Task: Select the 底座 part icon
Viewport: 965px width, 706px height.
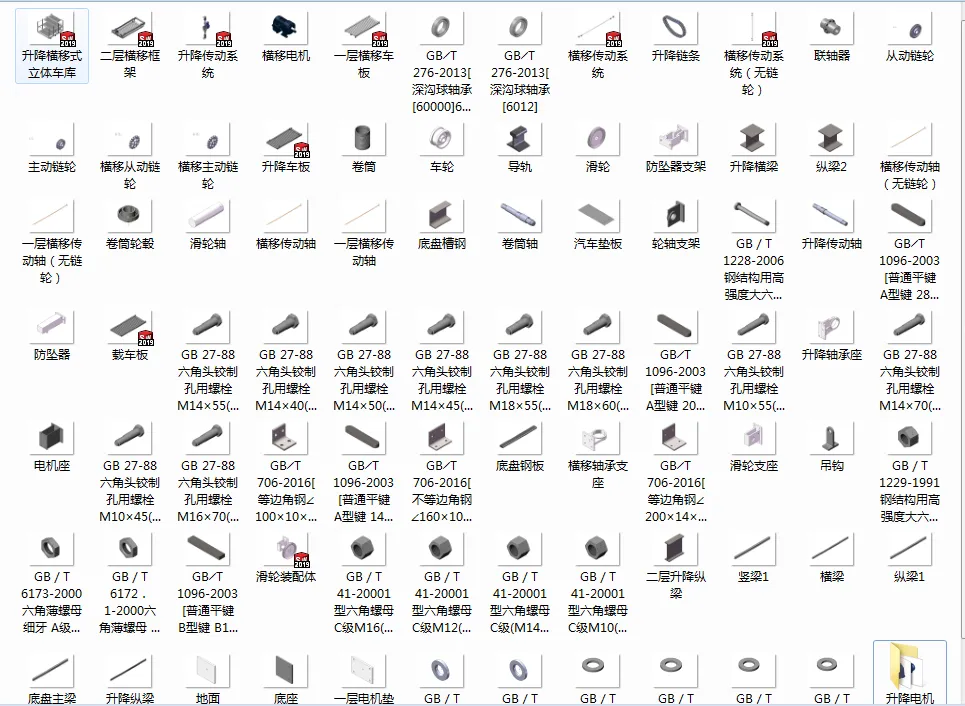Action: tap(286, 671)
